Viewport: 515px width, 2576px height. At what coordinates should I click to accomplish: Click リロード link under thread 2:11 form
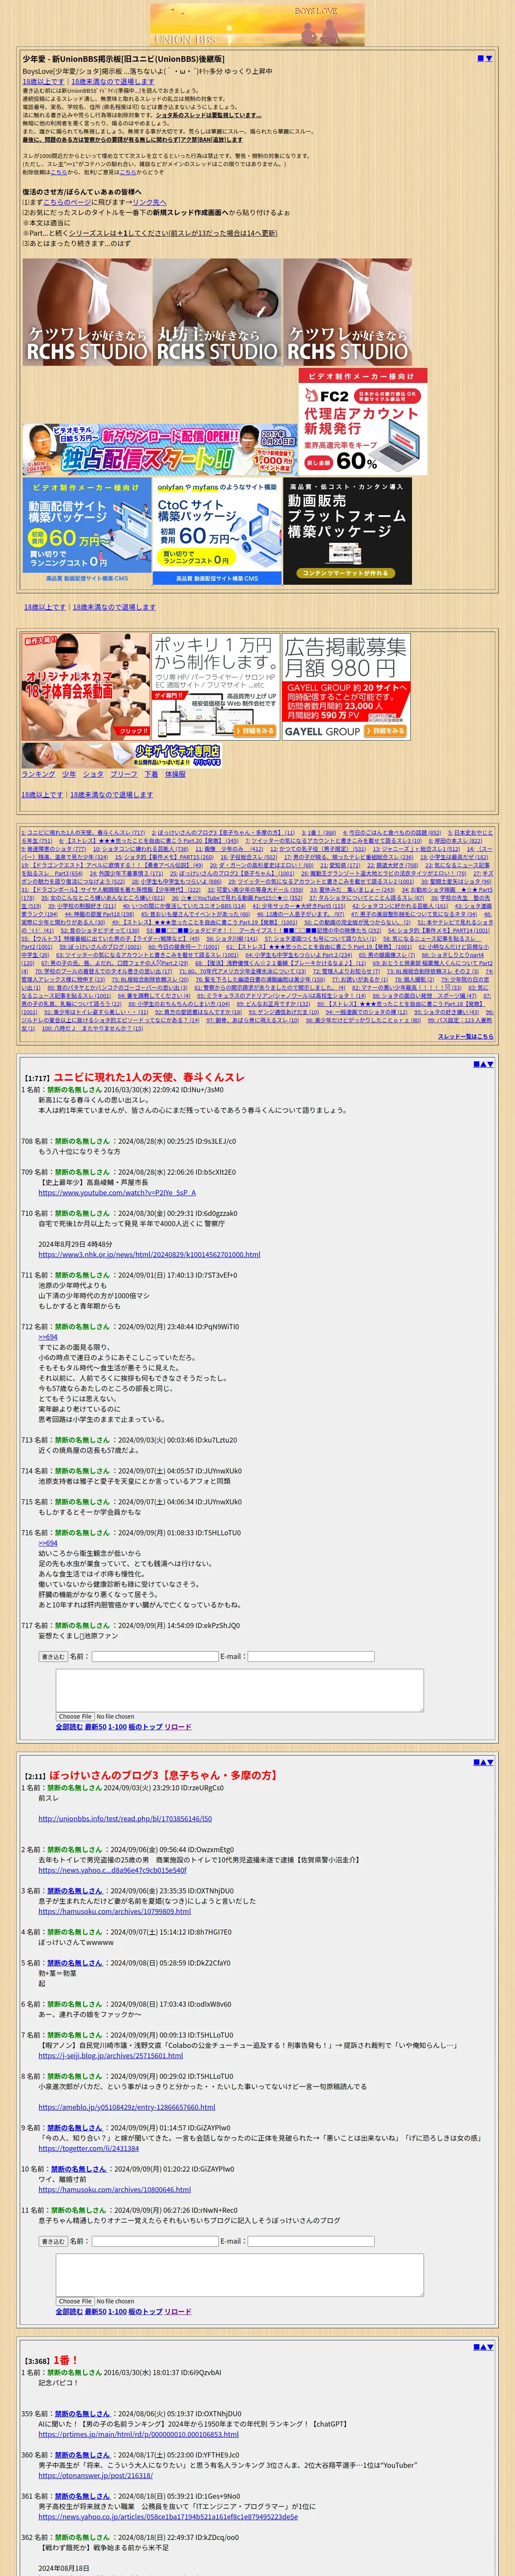pos(178,2312)
